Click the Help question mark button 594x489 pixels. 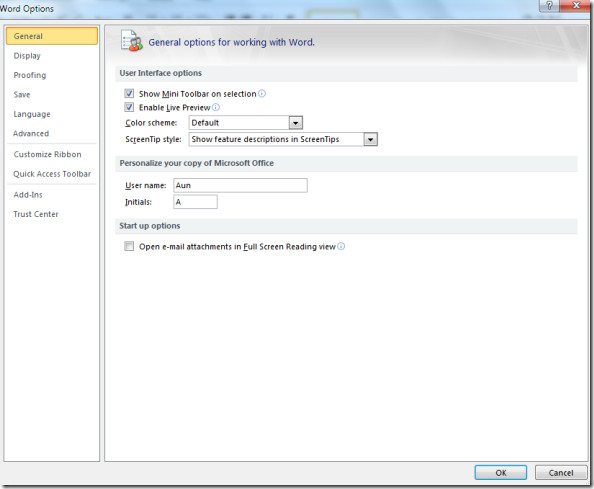click(x=549, y=6)
